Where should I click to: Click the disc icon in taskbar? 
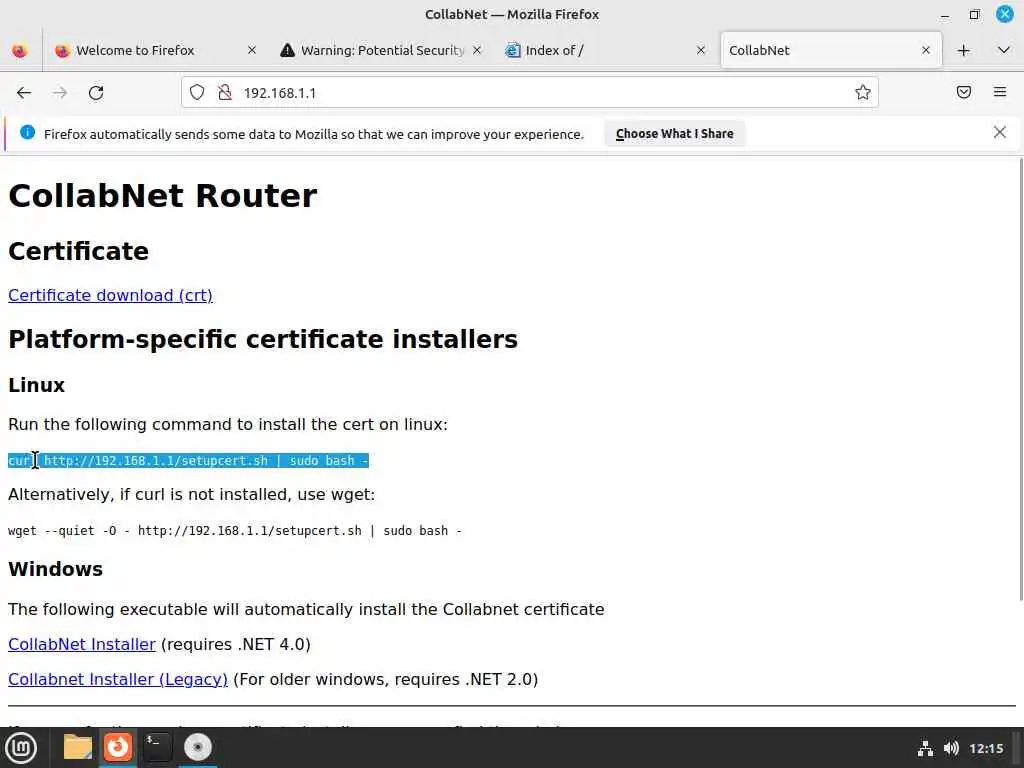coord(197,748)
